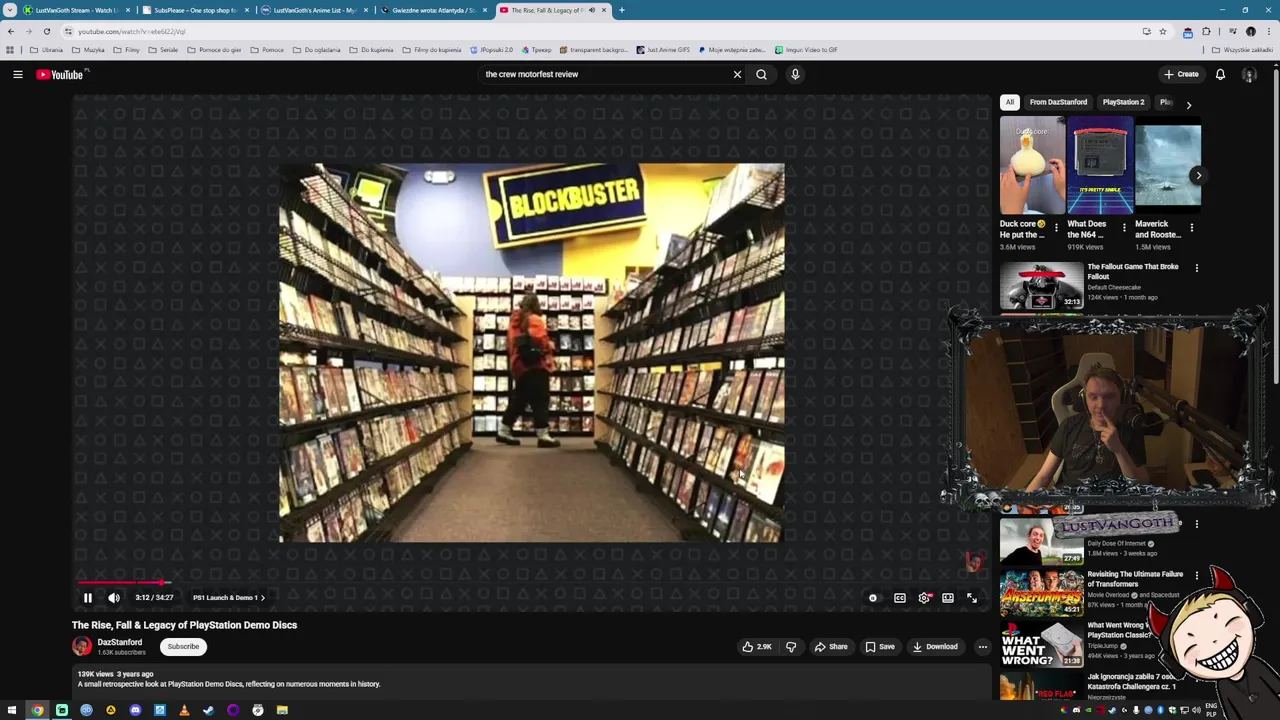
Task: Pause the video playback
Action: (87, 598)
